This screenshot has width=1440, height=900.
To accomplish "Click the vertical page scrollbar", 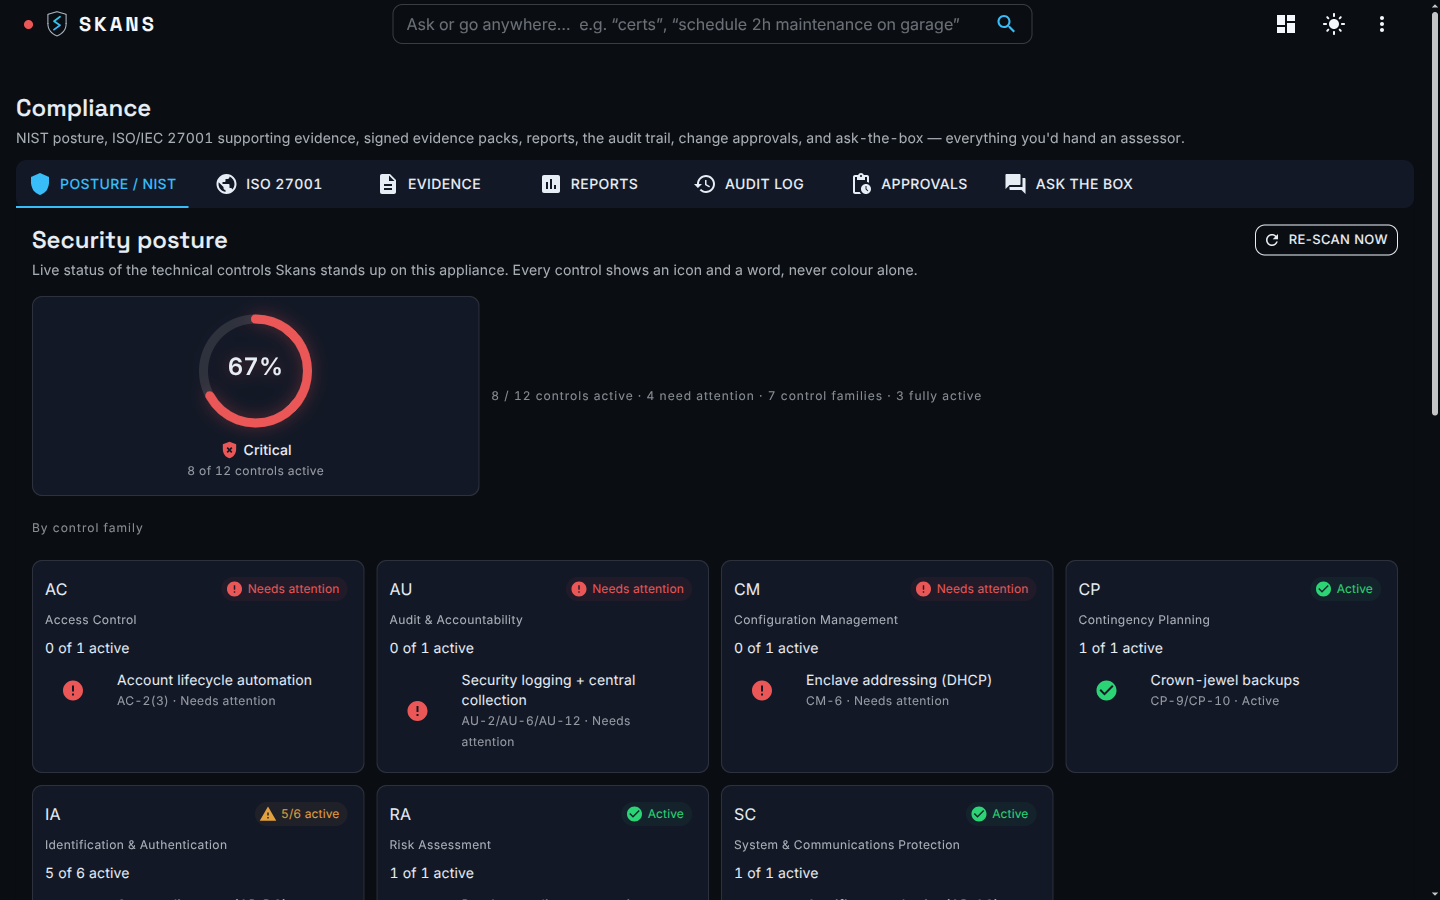I will (1435, 215).
